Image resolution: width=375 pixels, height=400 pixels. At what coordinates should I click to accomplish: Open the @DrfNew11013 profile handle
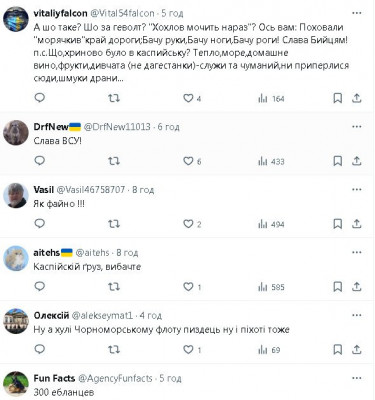(117, 127)
